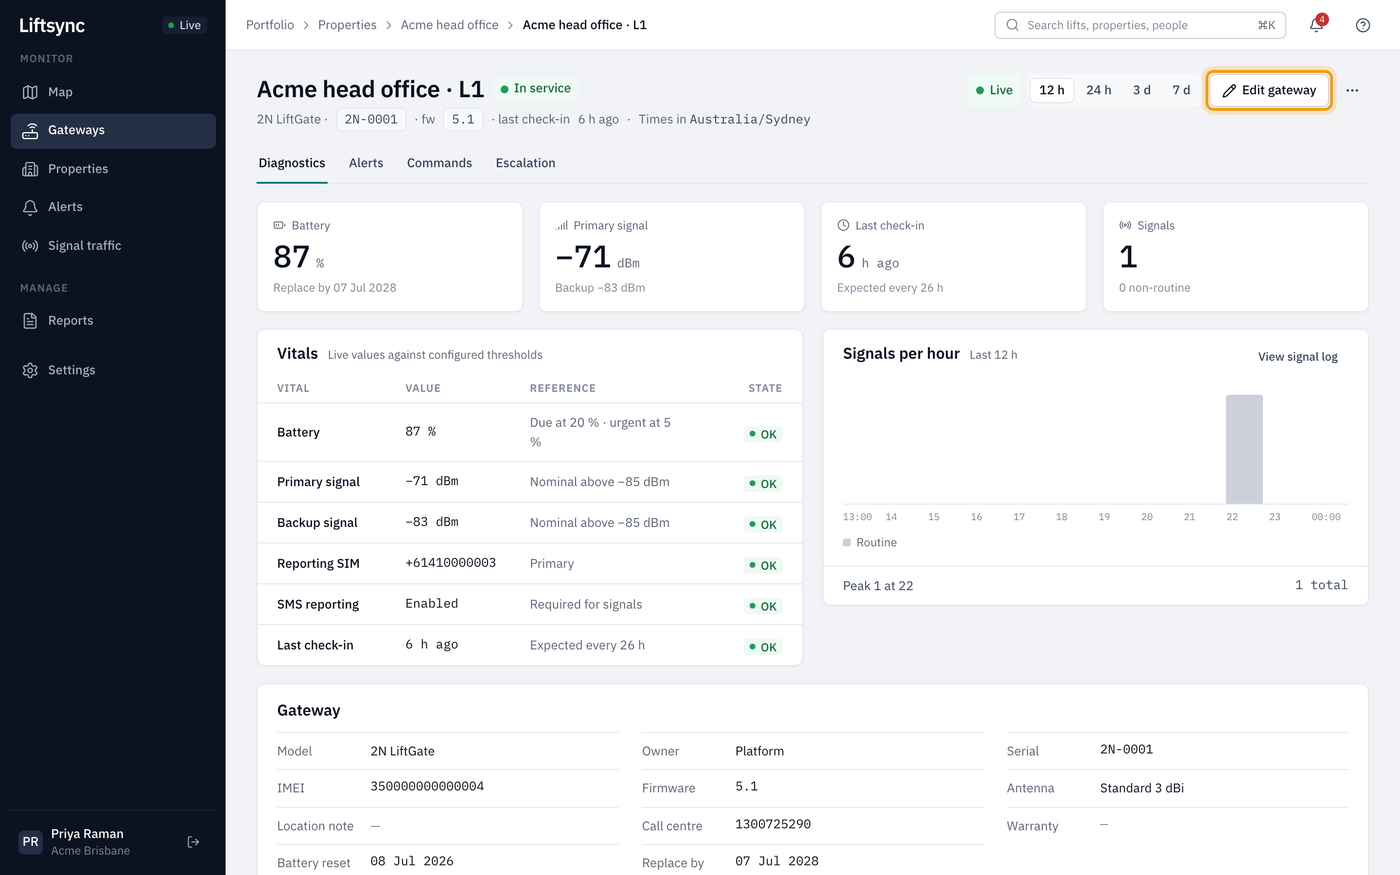Image resolution: width=1400 pixels, height=875 pixels.
Task: Open Reports in the sidebar
Action: tap(113, 321)
